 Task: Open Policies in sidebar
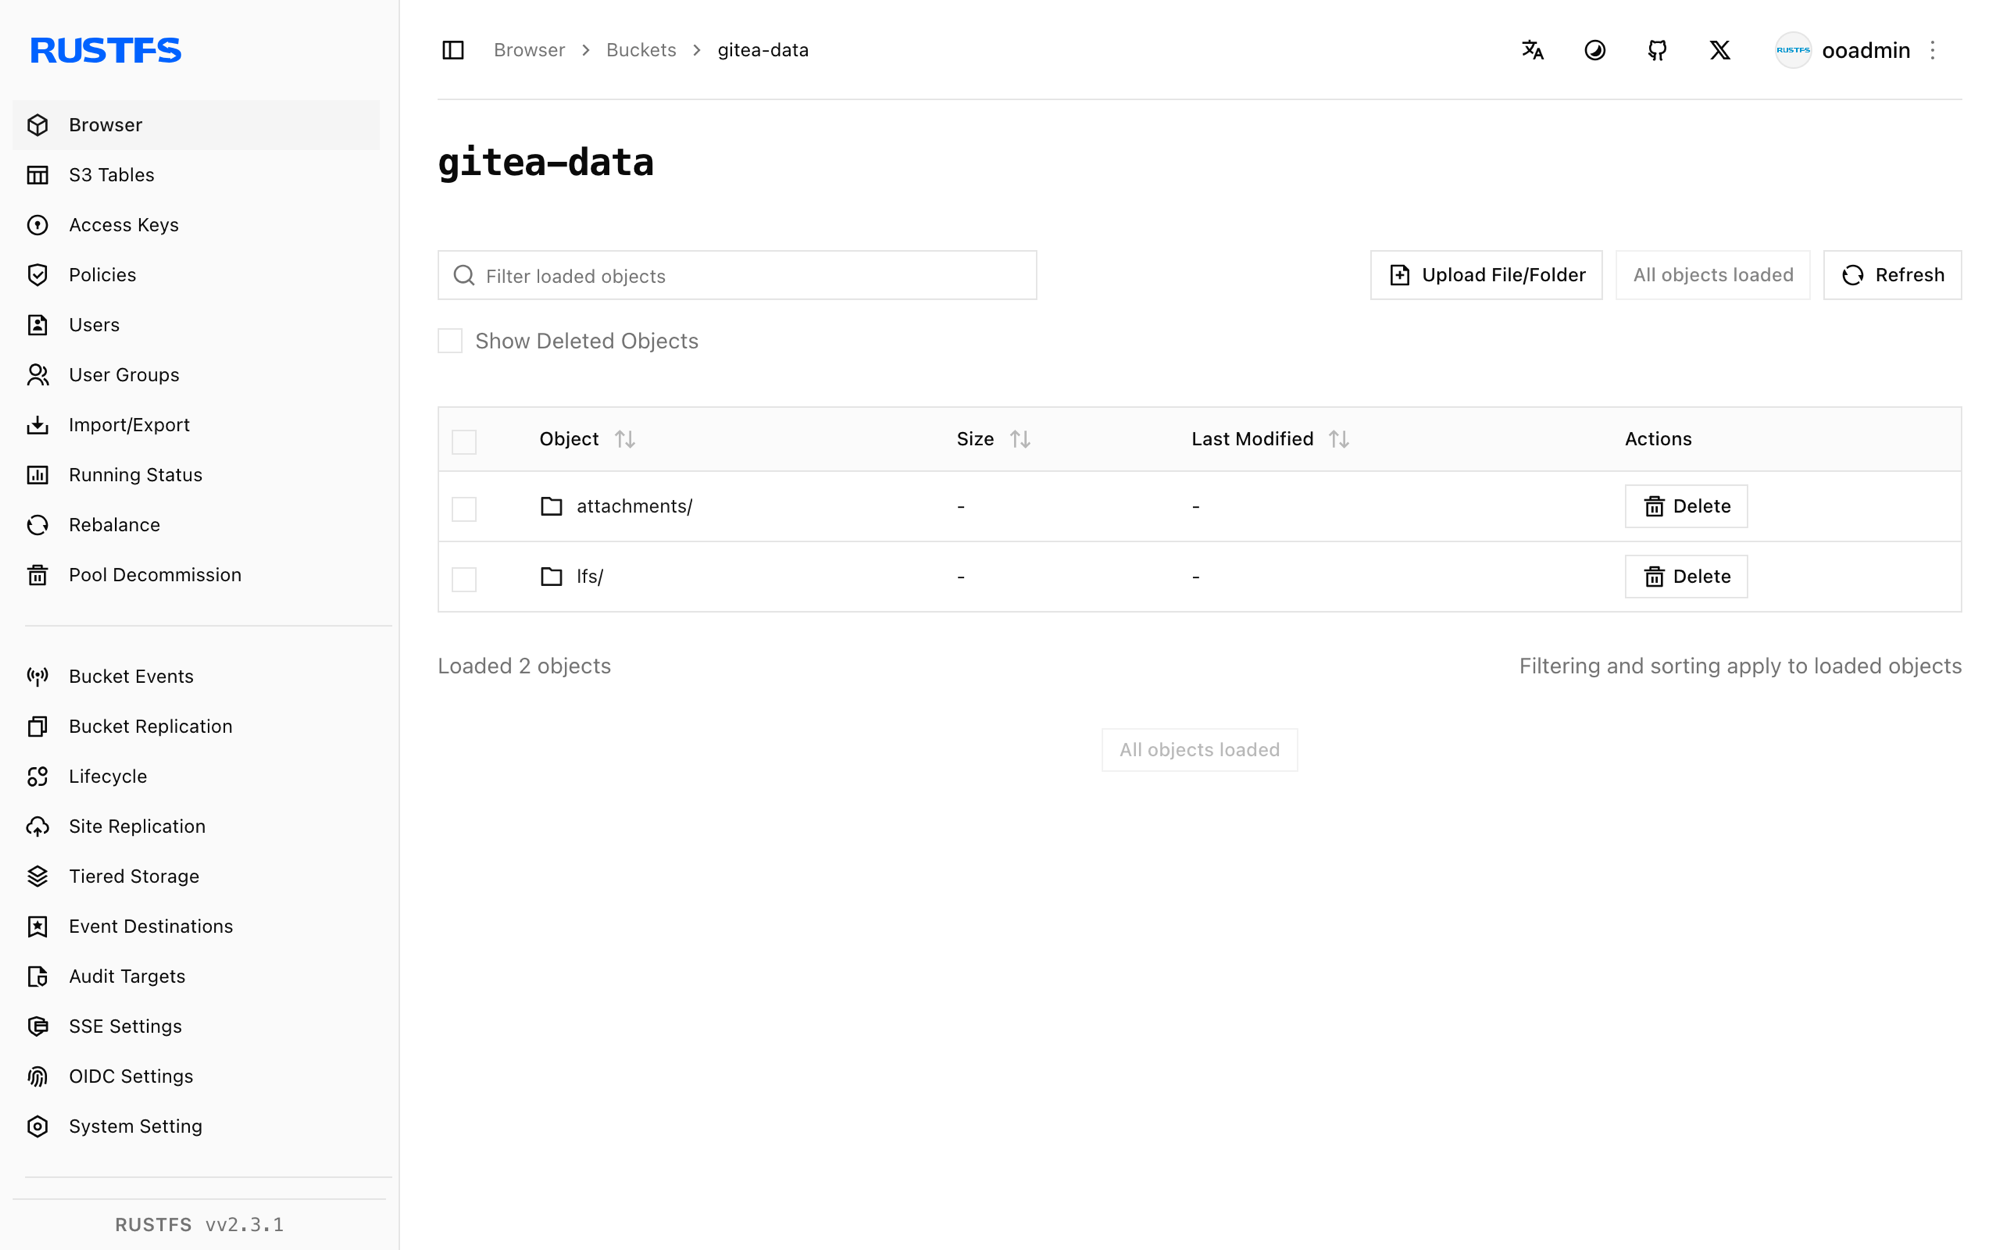[x=196, y=275]
